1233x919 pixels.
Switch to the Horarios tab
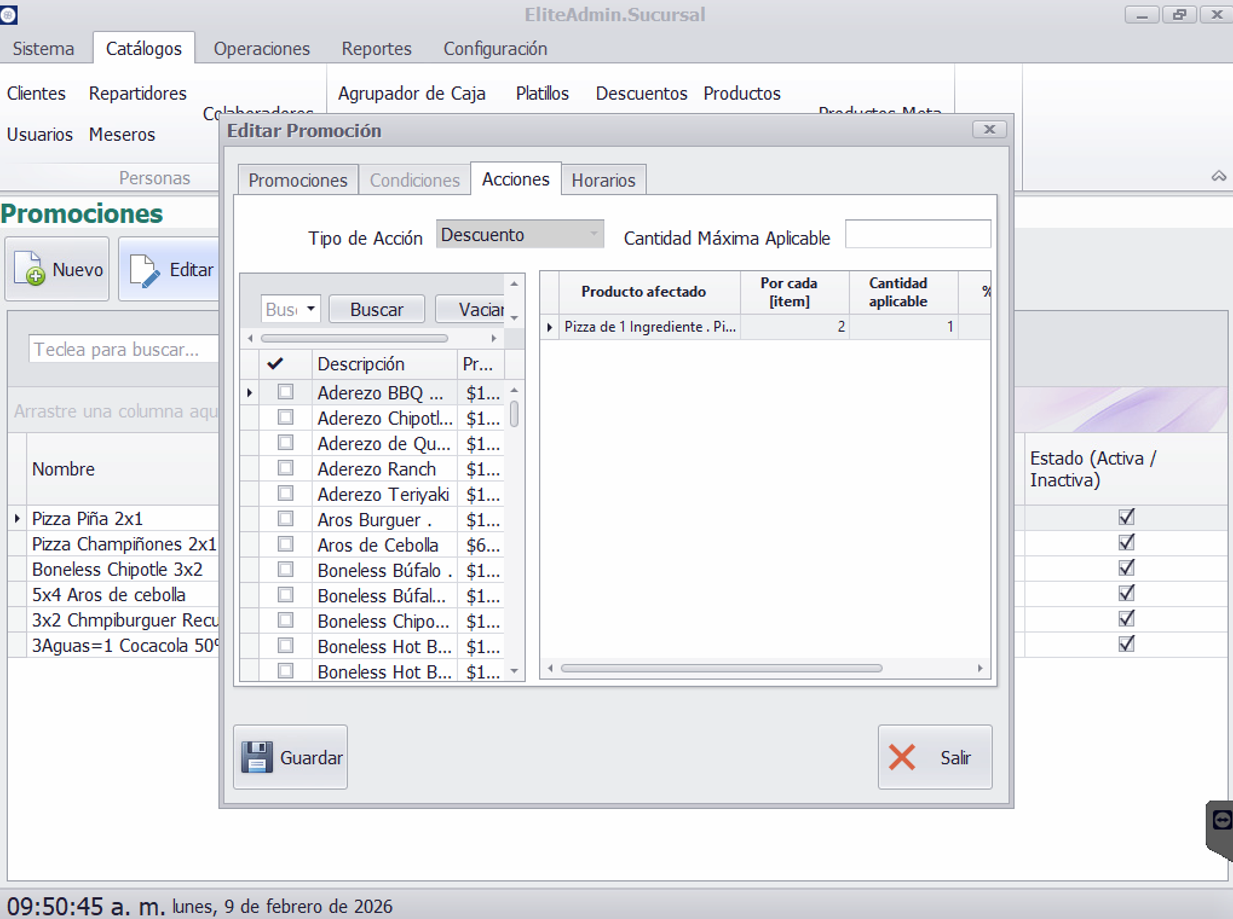(603, 180)
